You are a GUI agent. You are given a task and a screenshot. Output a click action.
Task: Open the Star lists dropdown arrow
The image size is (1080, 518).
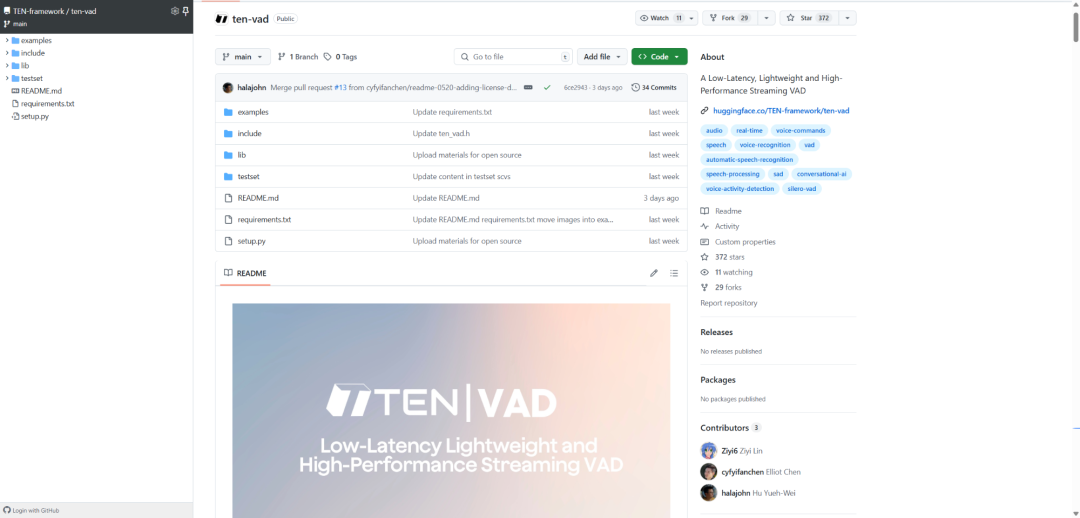pos(847,18)
